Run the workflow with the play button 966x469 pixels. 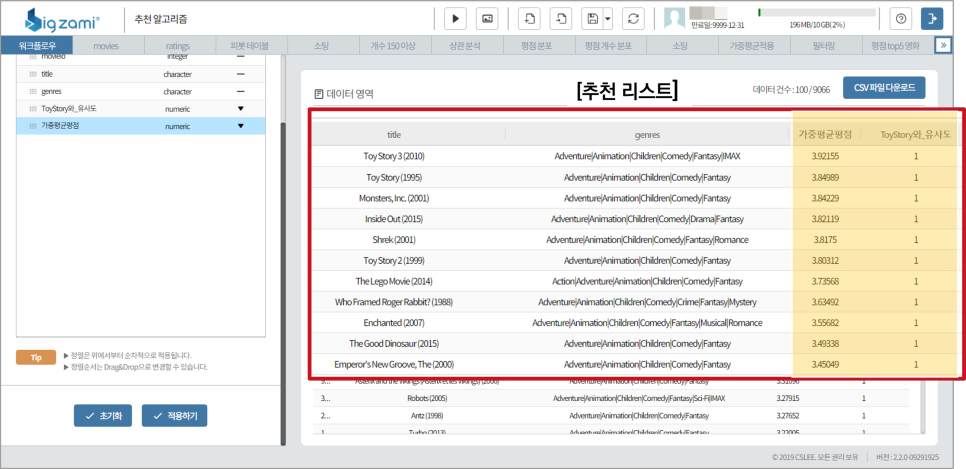point(455,19)
